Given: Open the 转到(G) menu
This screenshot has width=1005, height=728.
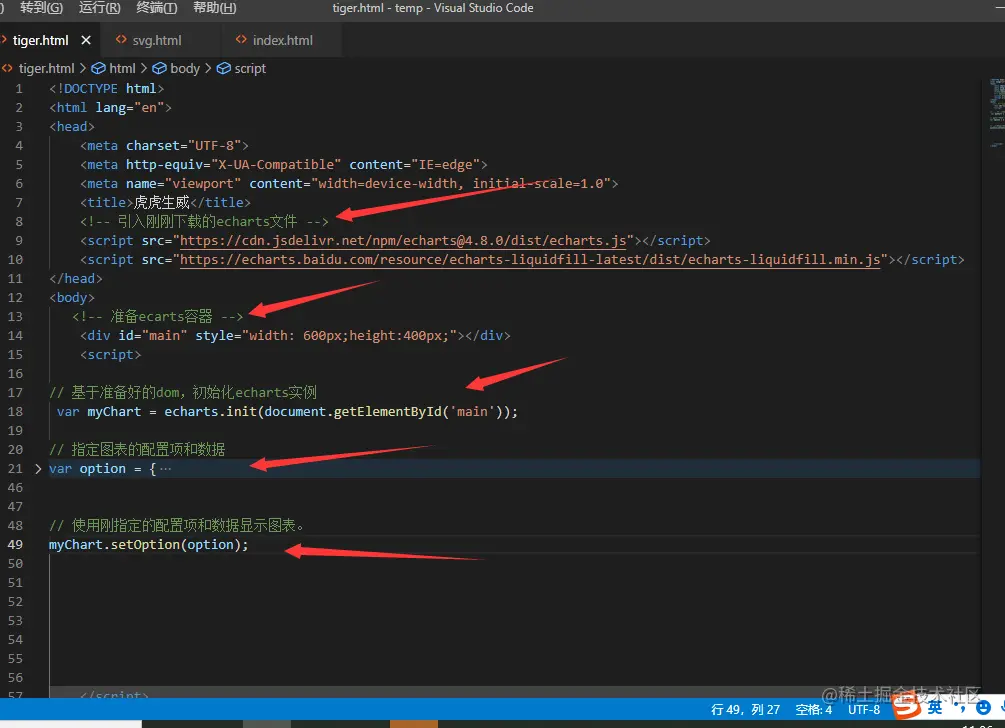Looking at the screenshot, I should point(41,8).
